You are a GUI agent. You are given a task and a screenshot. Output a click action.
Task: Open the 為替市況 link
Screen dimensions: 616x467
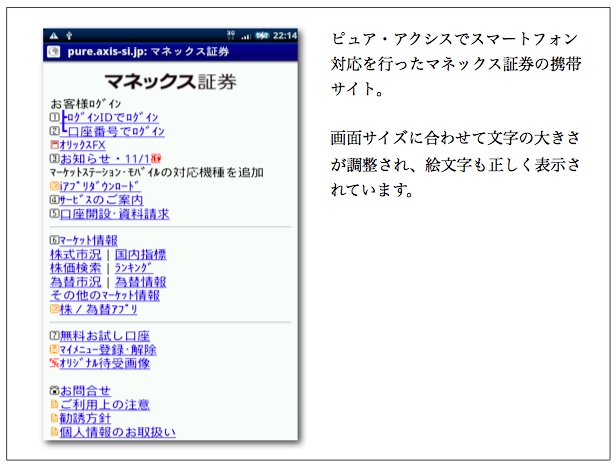point(76,282)
